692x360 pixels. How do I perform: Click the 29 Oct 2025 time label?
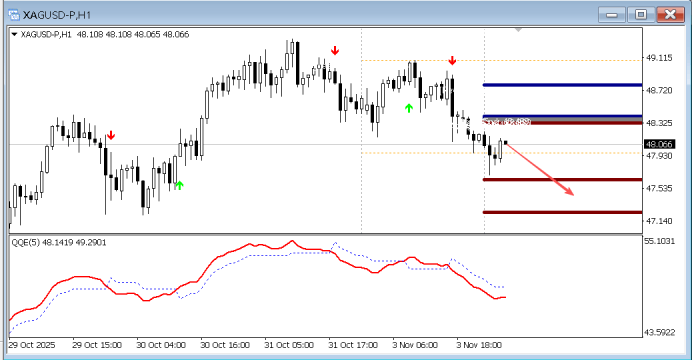32,345
